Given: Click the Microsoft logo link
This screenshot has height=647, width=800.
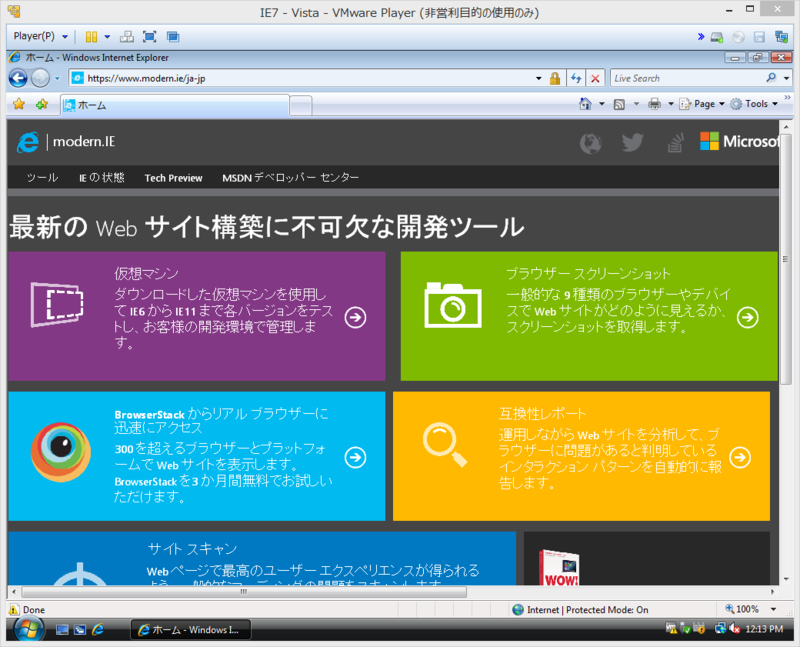Looking at the screenshot, I should (739, 141).
